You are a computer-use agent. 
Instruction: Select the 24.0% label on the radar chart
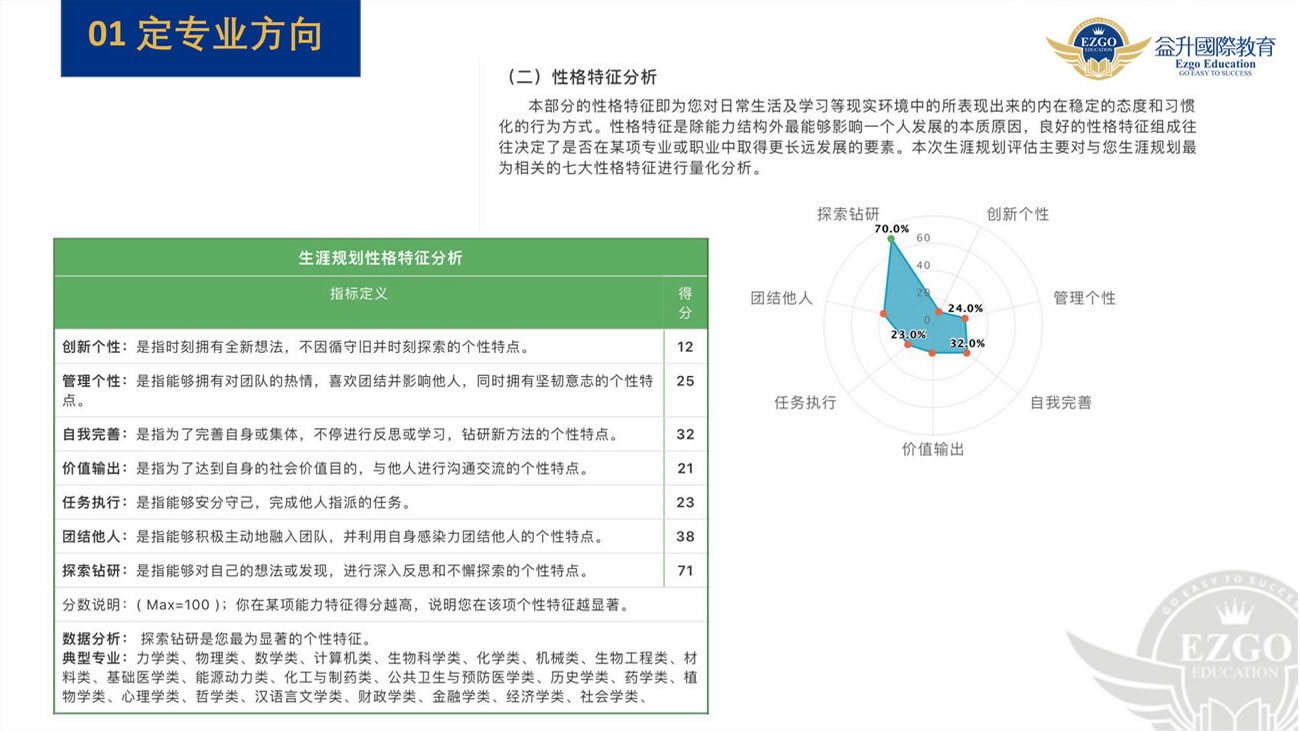965,308
